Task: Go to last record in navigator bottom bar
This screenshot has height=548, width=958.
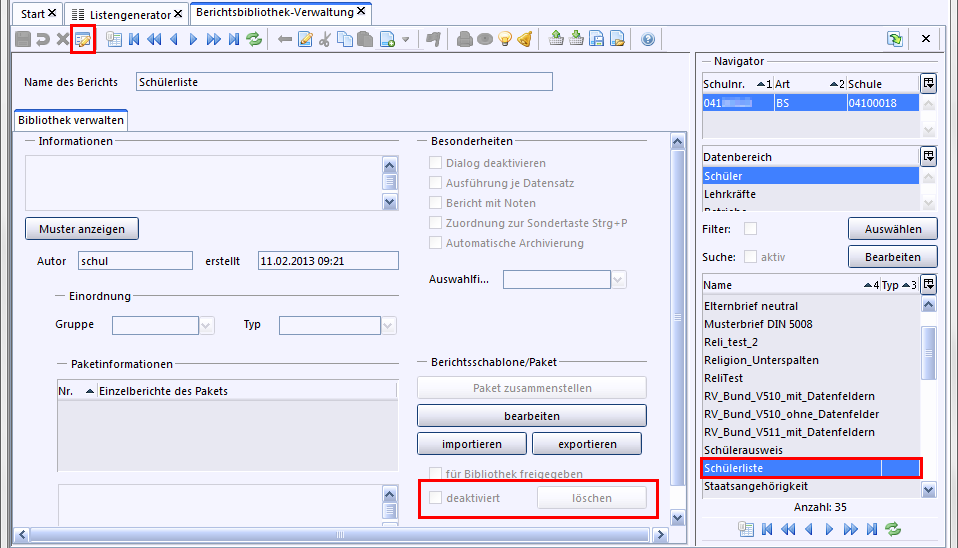Action: [x=872, y=528]
